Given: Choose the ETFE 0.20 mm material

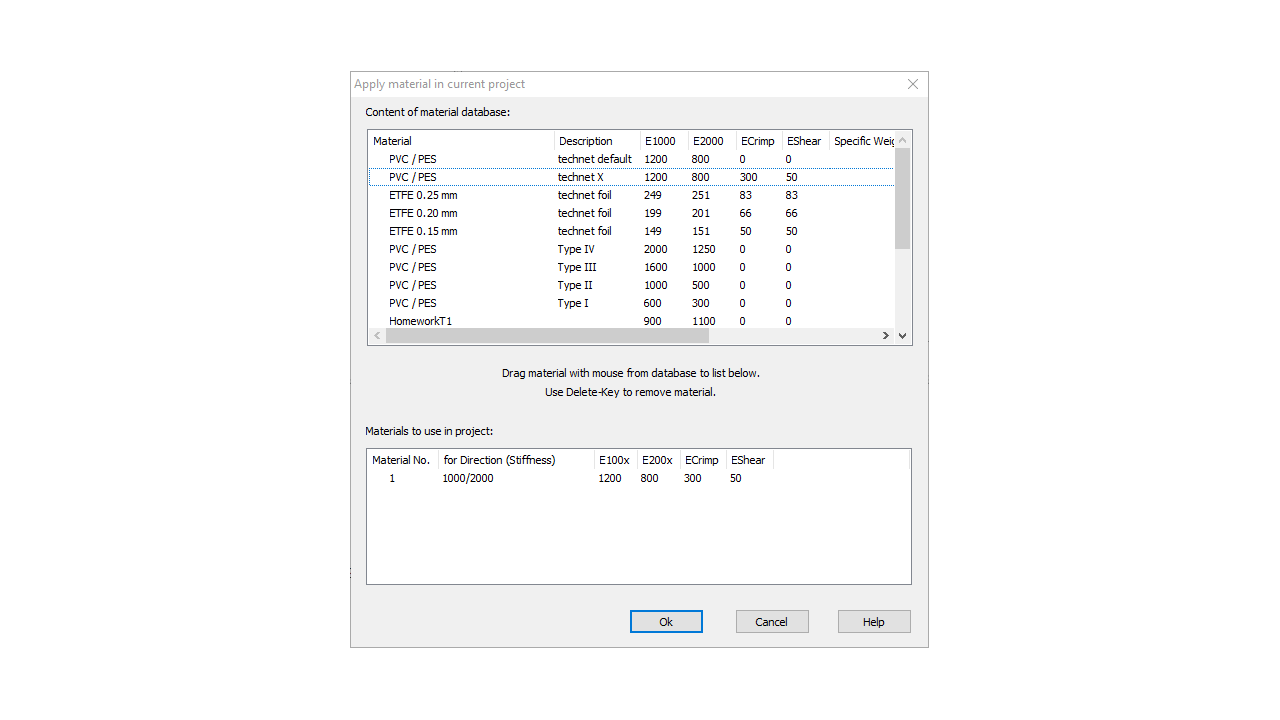Looking at the screenshot, I should click(423, 213).
